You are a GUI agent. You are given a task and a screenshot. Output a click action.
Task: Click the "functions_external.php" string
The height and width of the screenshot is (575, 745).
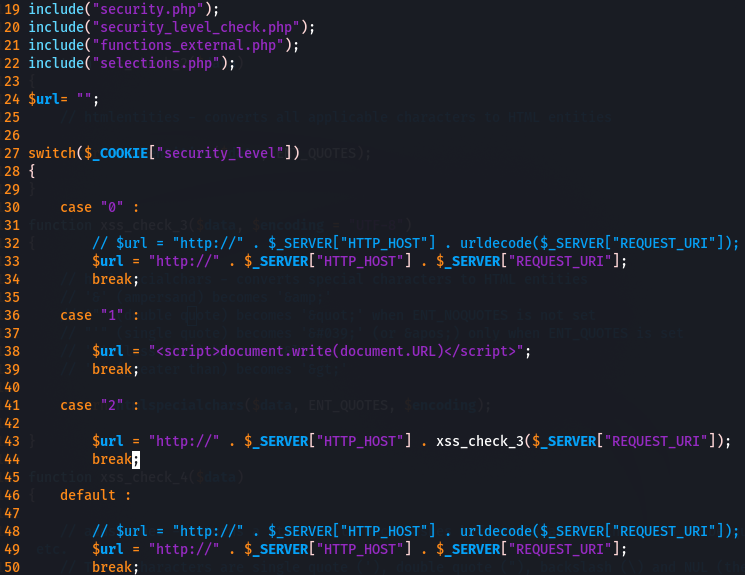[x=191, y=45]
